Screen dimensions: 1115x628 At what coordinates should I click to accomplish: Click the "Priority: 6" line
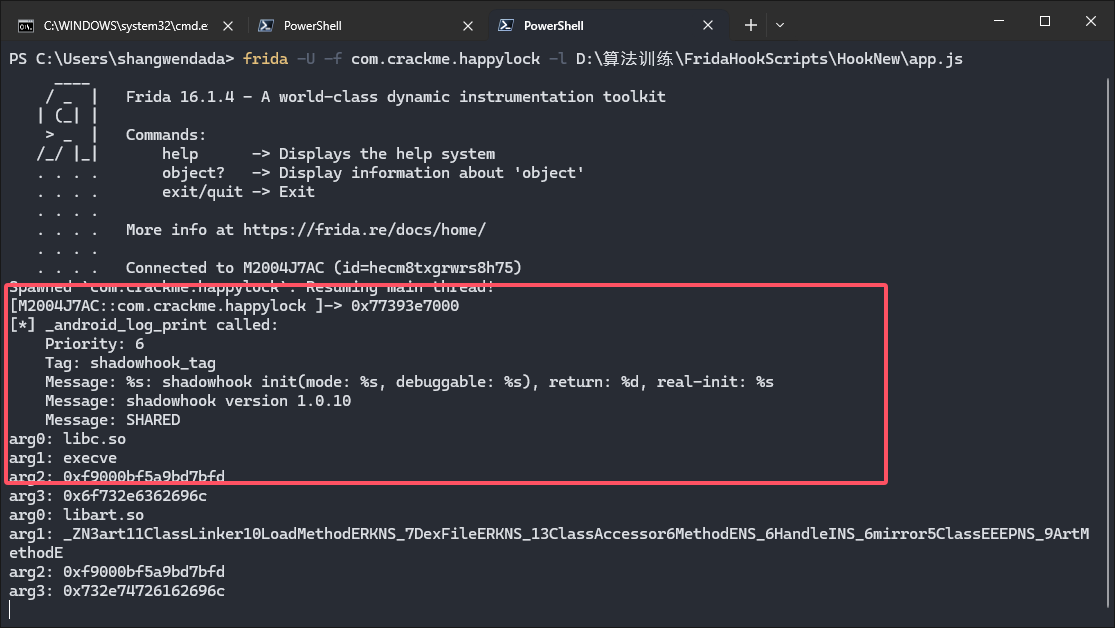(x=95, y=344)
